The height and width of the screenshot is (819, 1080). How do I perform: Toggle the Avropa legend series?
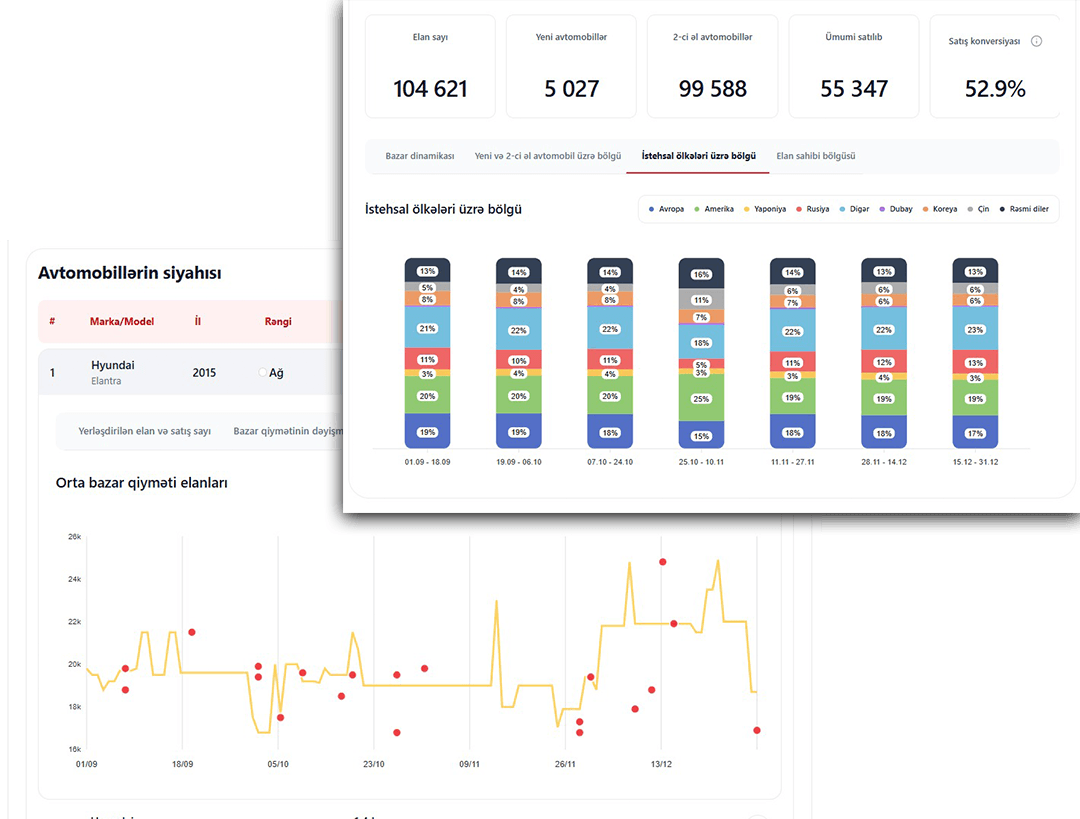pos(666,209)
